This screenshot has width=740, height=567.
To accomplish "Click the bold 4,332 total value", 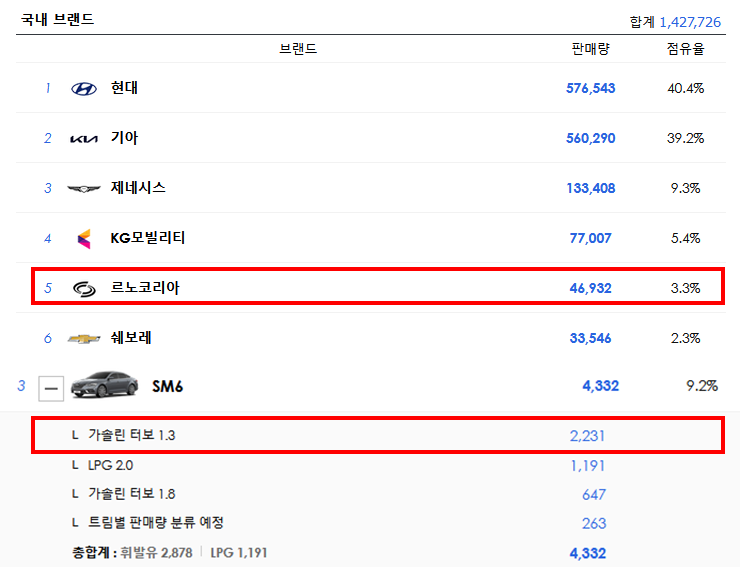I will (x=588, y=553).
